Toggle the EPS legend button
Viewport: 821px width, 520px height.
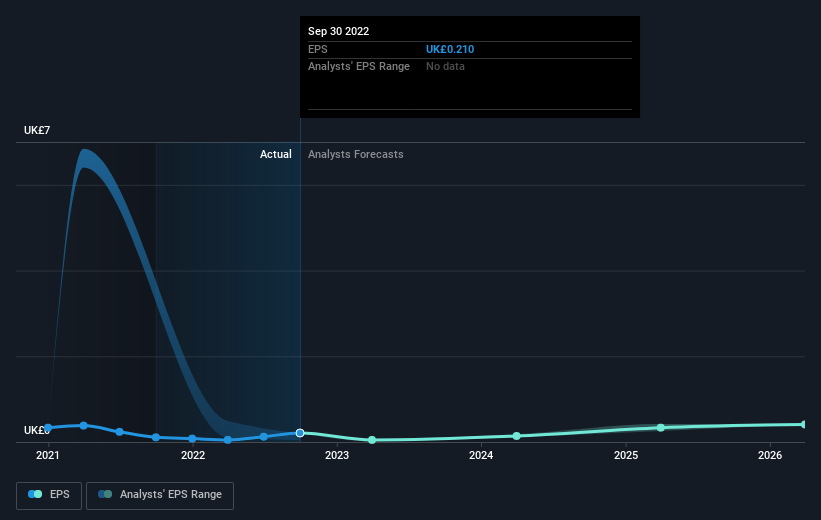click(49, 495)
